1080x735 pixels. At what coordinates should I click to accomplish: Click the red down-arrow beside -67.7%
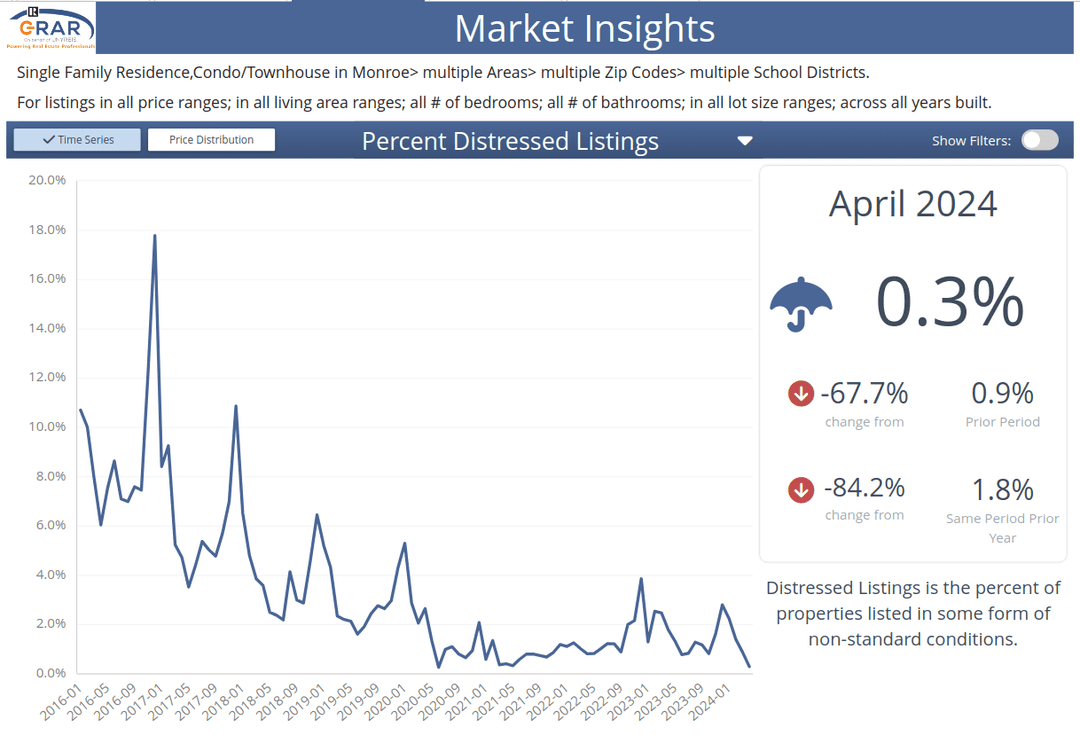tap(801, 394)
